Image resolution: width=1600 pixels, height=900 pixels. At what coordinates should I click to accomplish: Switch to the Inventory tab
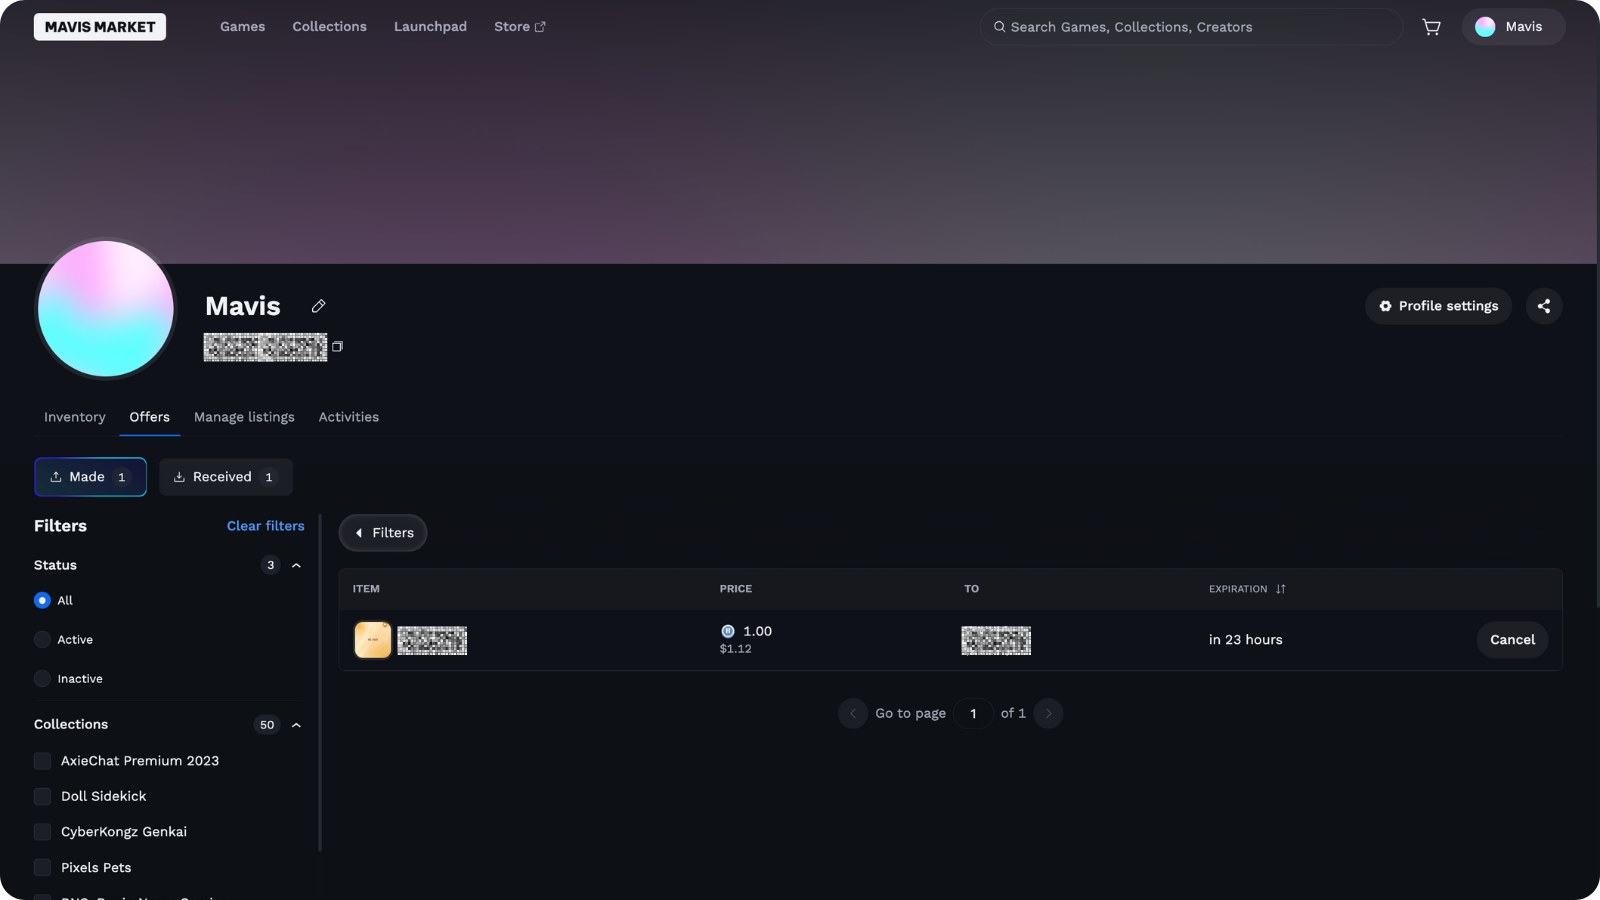75,417
